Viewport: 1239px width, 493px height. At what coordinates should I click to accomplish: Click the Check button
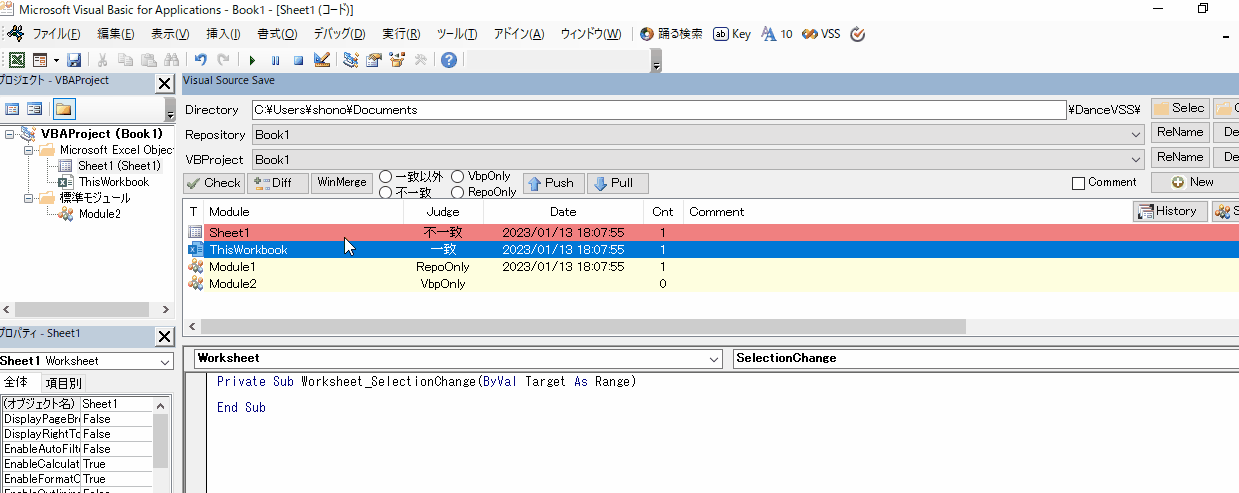214,183
